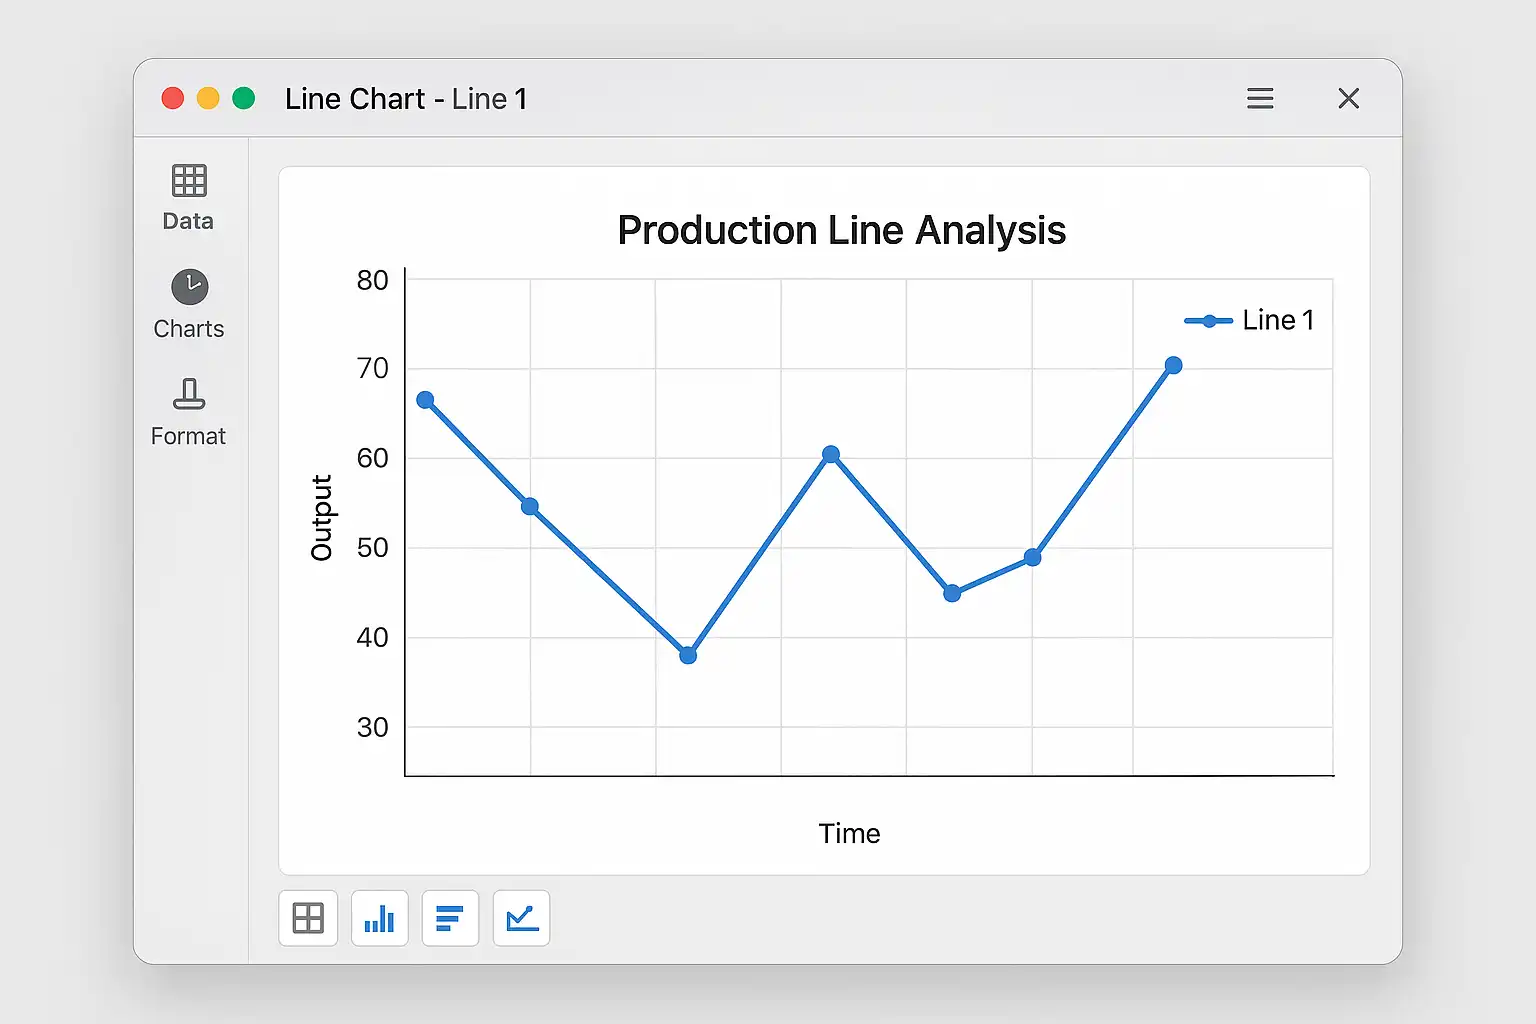
Task: Select the Time axis label
Action: point(849,833)
